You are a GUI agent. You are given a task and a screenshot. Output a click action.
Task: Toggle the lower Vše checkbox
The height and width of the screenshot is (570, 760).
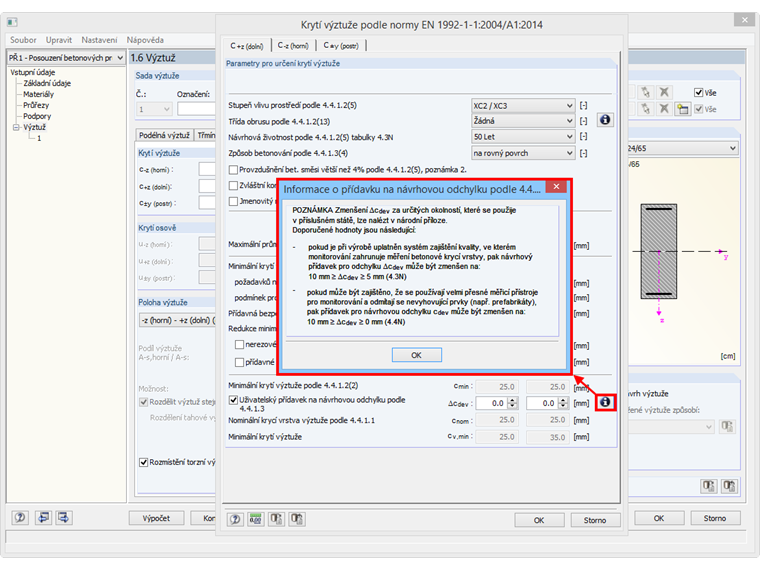tap(698, 109)
